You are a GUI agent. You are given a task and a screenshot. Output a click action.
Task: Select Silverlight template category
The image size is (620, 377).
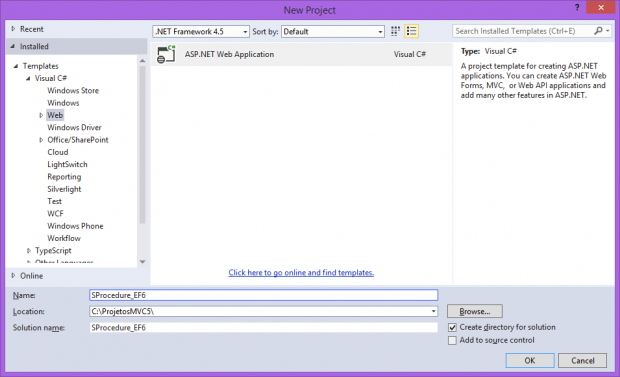point(64,189)
